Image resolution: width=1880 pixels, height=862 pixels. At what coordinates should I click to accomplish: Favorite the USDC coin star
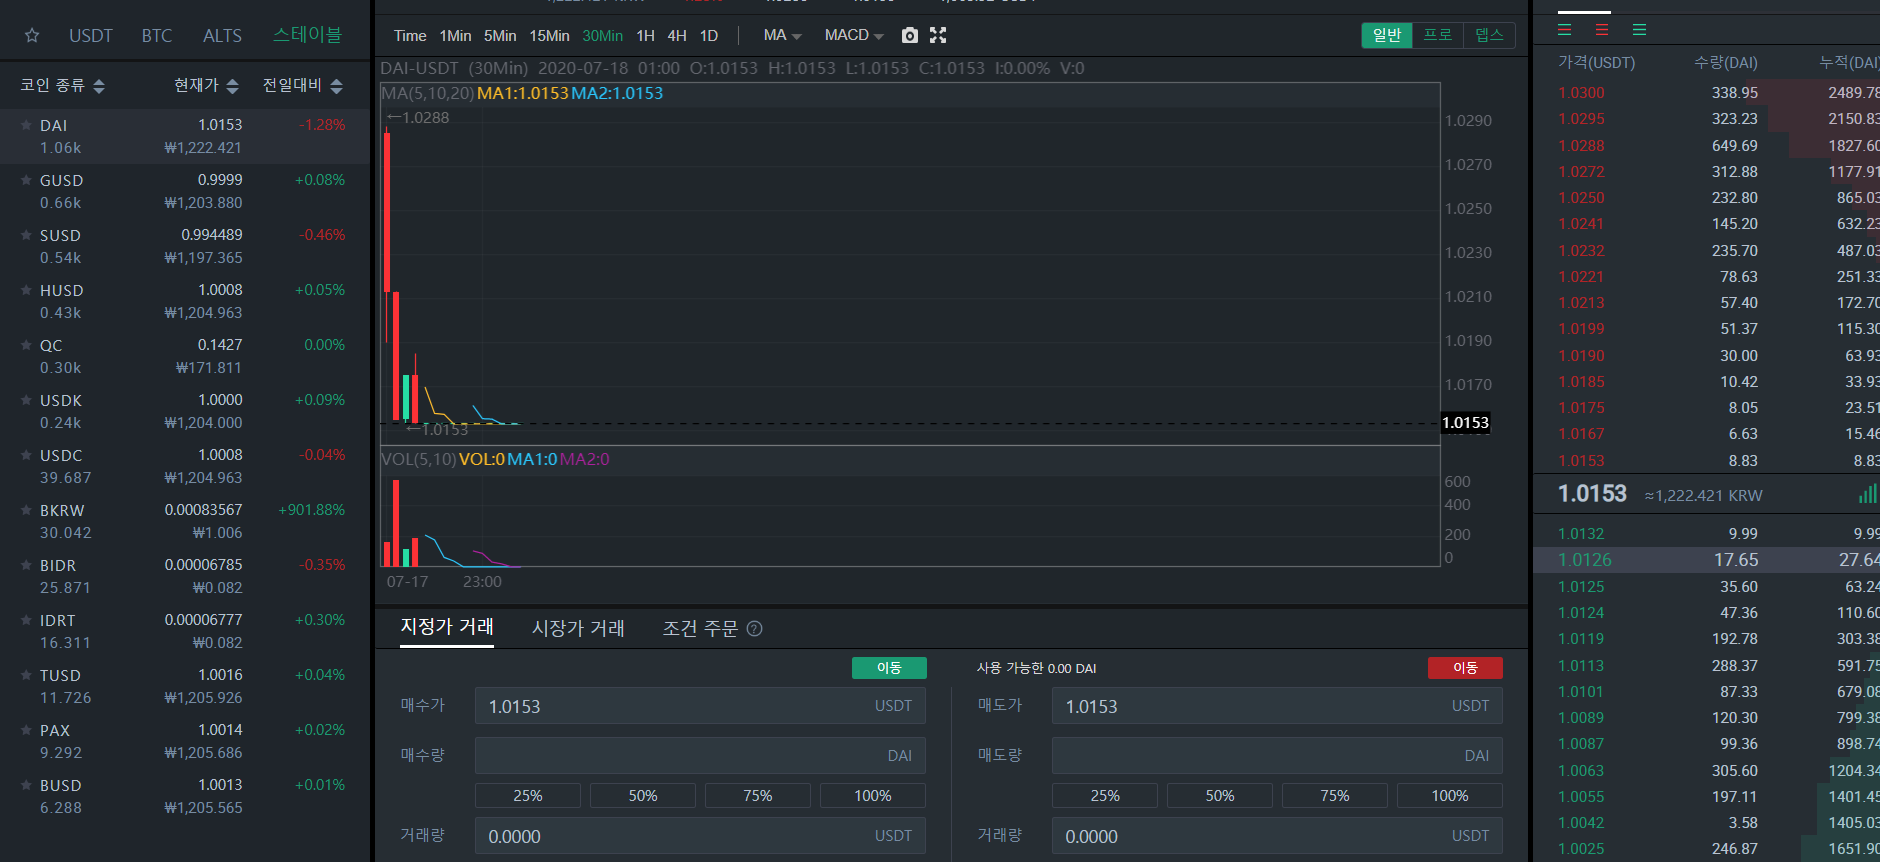[x=26, y=455]
